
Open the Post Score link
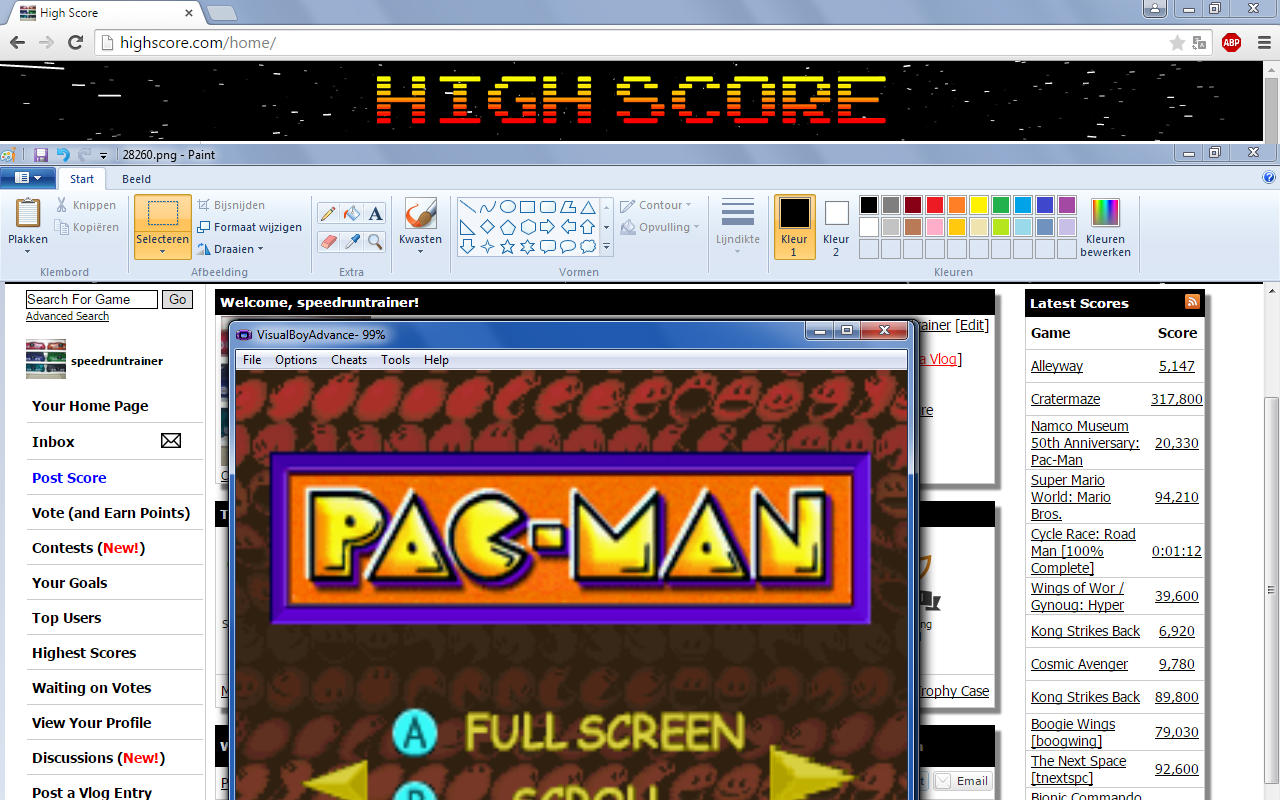click(69, 478)
